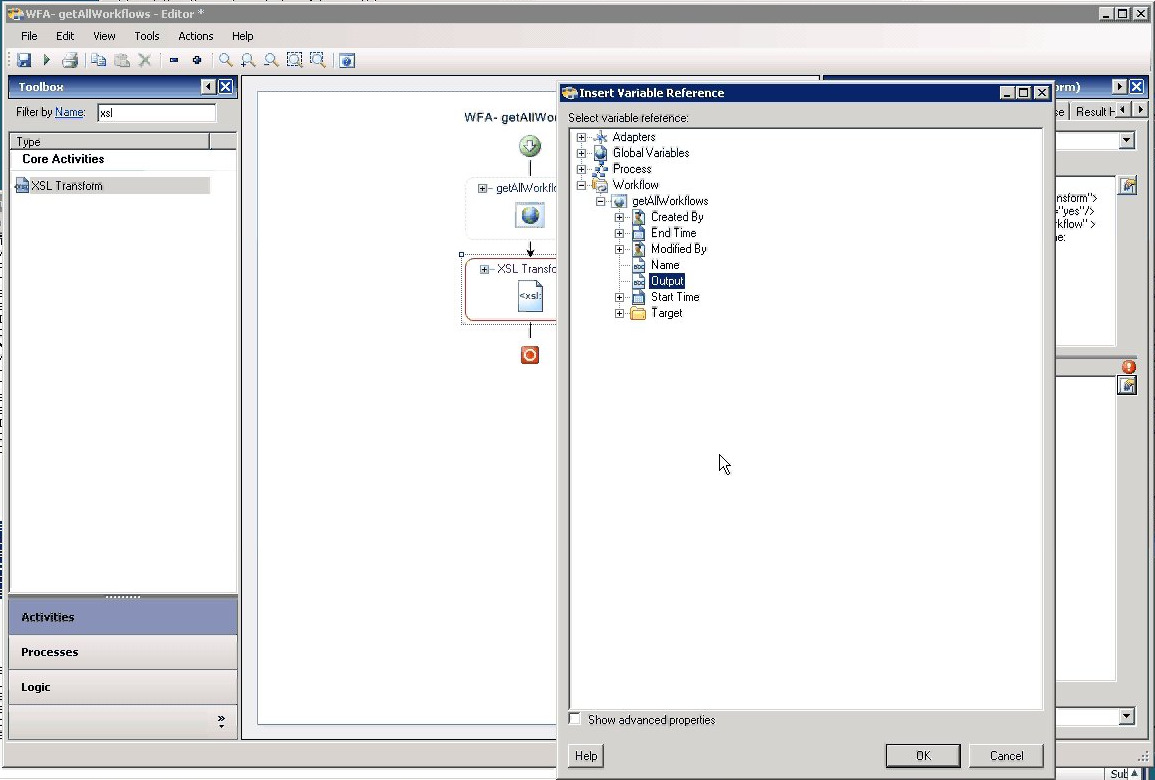Click the Type column header in Toolbox
This screenshot has width=1155, height=780.
pyautogui.click(x=110, y=141)
